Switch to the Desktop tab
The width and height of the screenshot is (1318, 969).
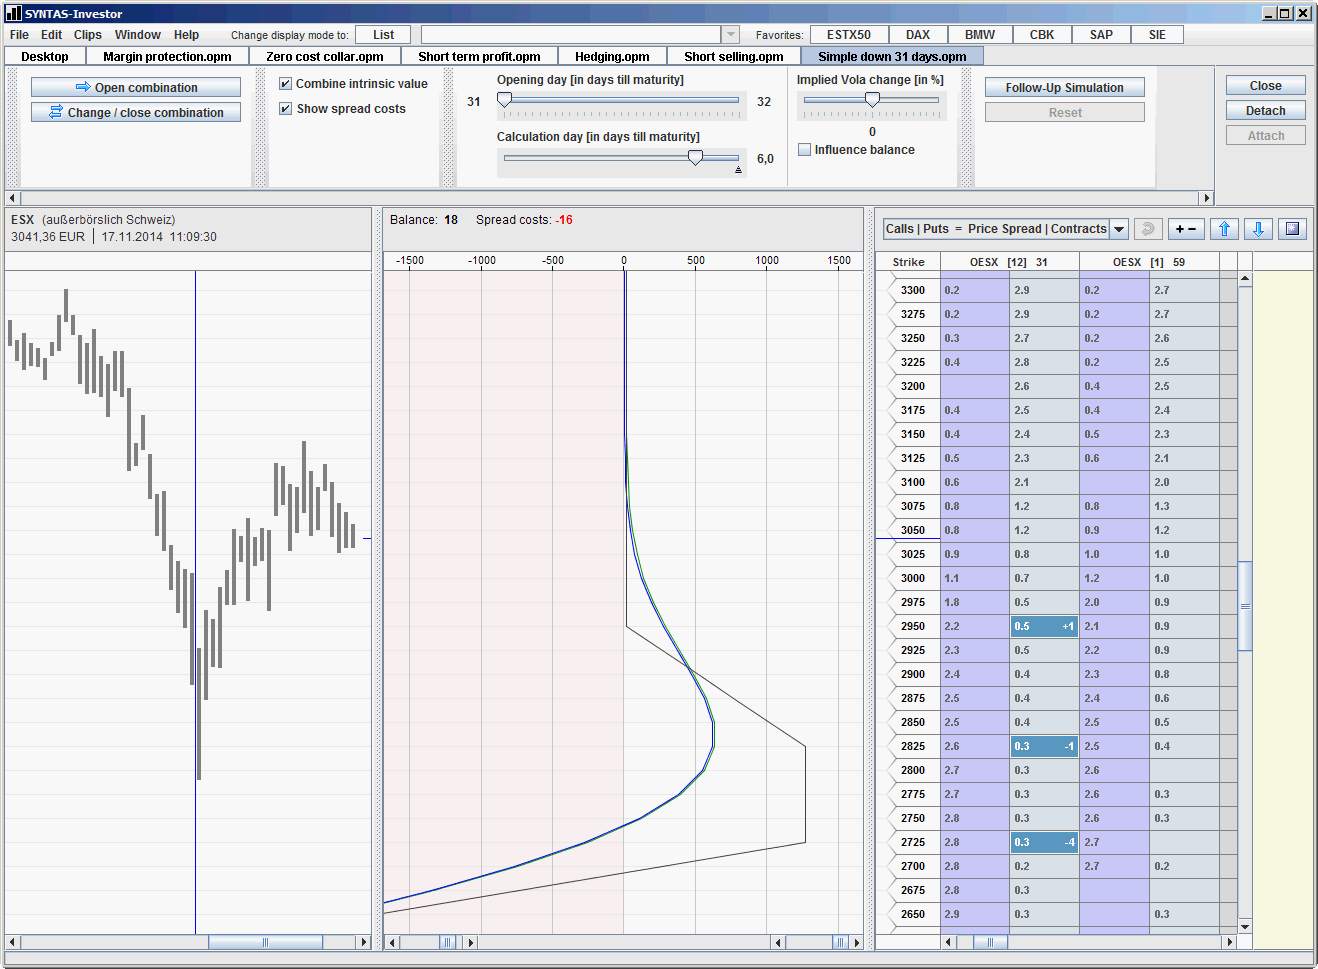45,57
